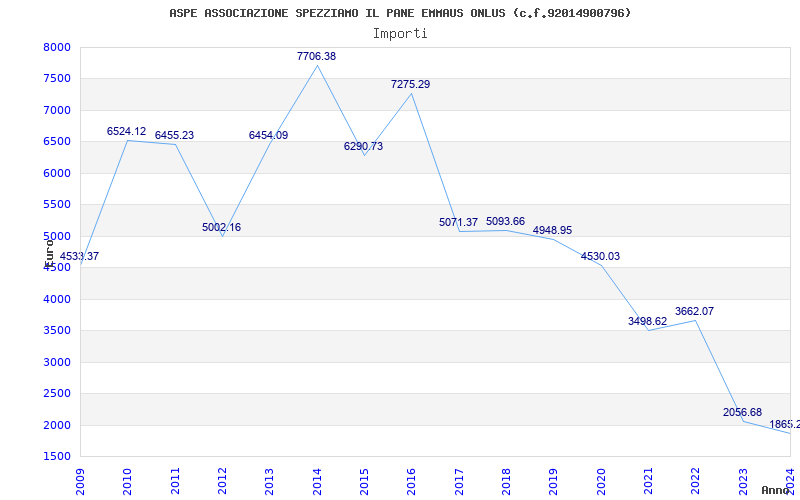
Task: Click the 7275.29 data label
Action: [411, 84]
